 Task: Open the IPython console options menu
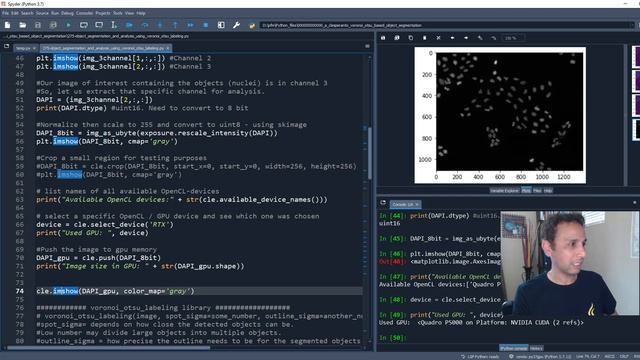coord(635,202)
